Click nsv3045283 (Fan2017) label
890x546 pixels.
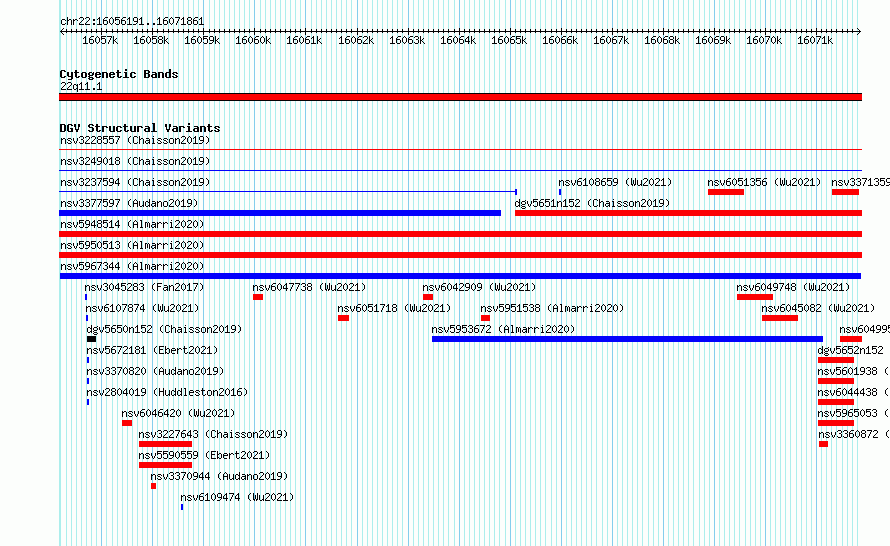145,287
